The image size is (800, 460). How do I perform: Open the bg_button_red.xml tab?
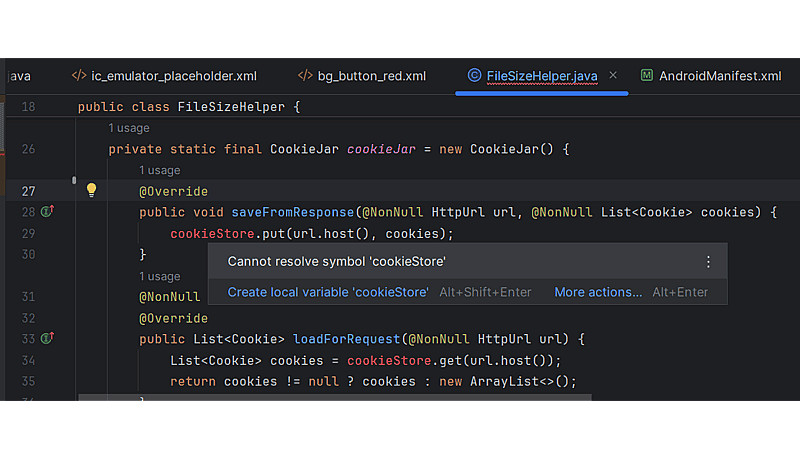[x=371, y=76]
